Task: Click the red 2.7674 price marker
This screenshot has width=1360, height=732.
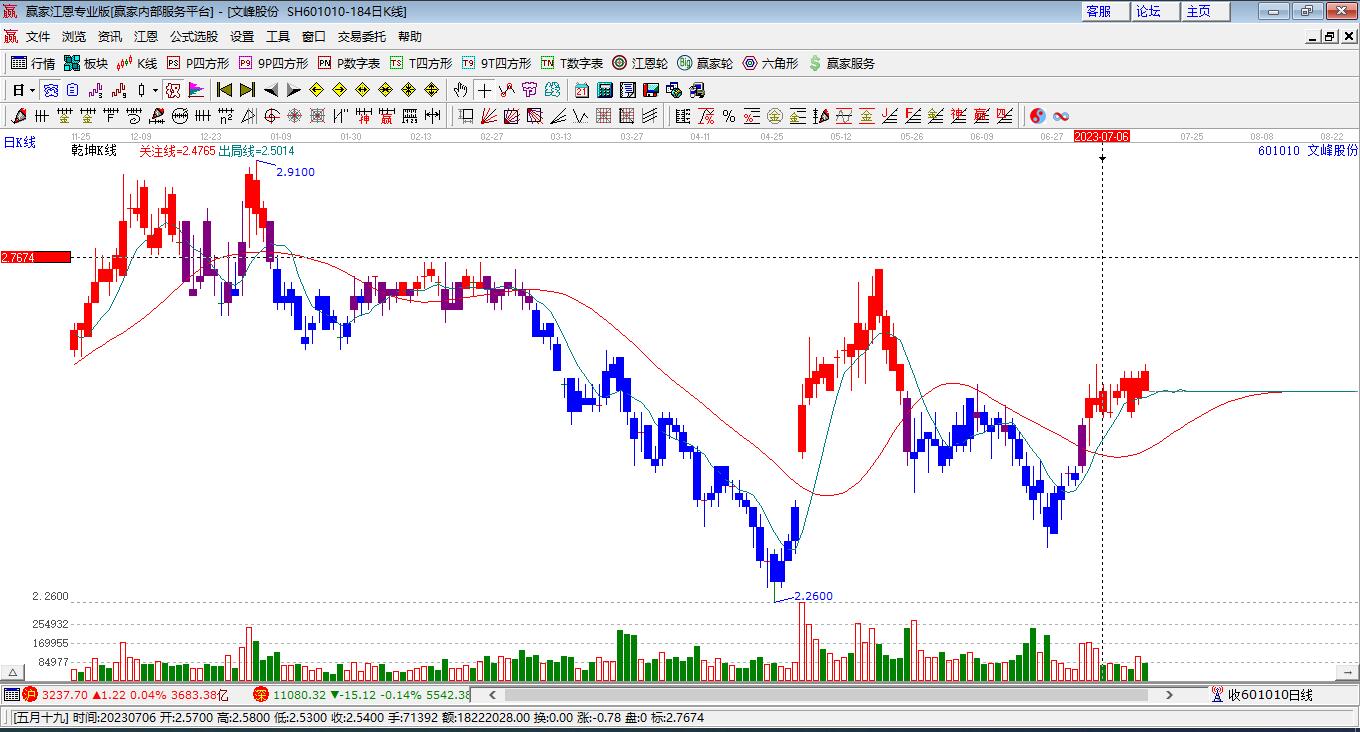Action: (36, 257)
